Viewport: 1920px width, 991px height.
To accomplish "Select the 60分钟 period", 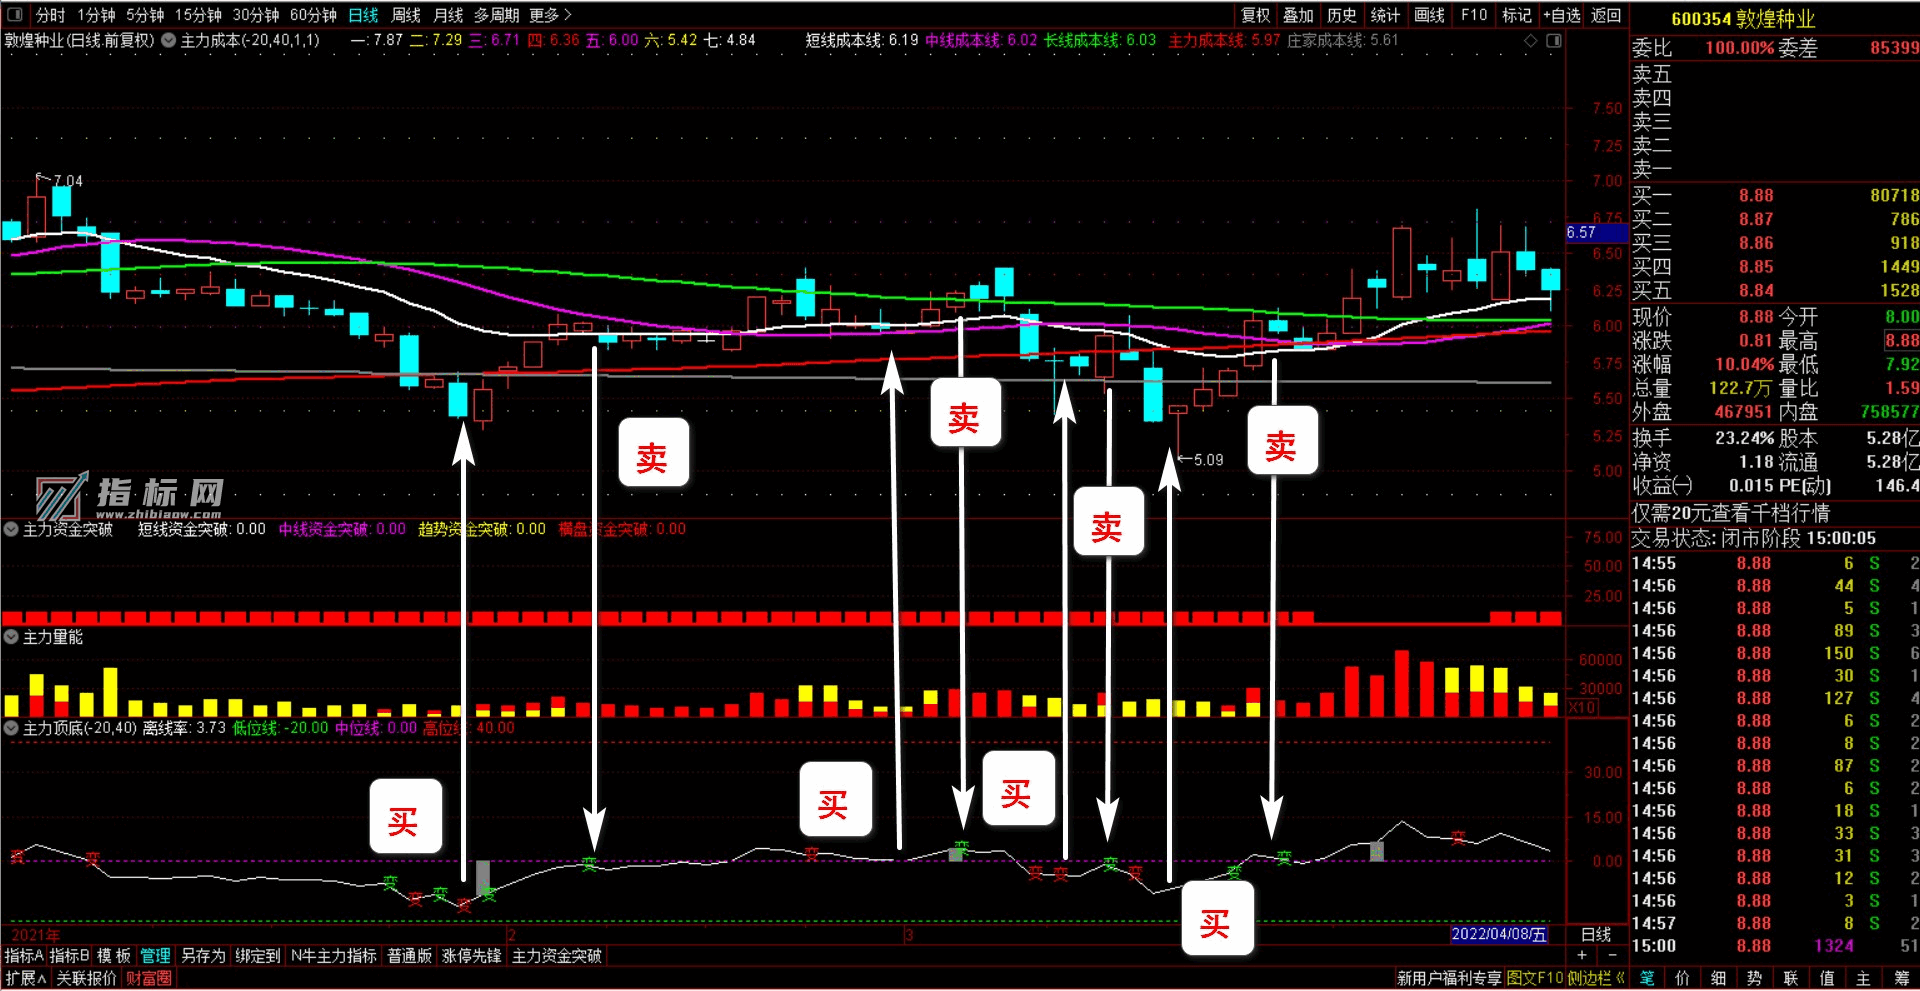I will click(x=313, y=15).
